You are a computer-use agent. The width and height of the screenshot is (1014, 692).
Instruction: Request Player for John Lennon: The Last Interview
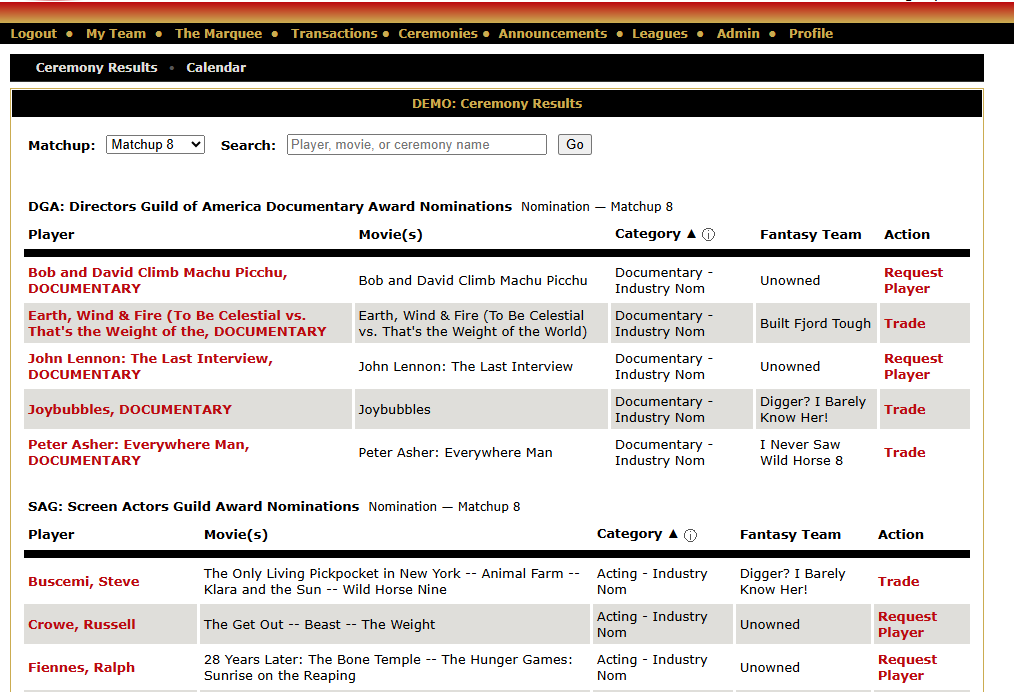[913, 366]
